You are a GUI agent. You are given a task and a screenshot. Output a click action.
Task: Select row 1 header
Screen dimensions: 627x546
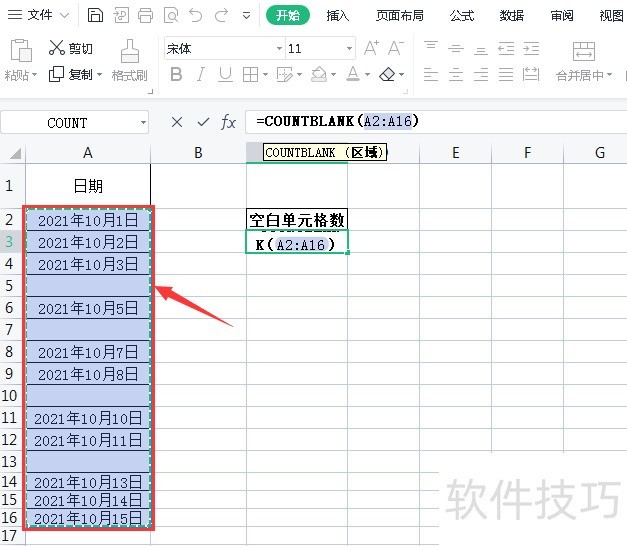[x=10, y=186]
